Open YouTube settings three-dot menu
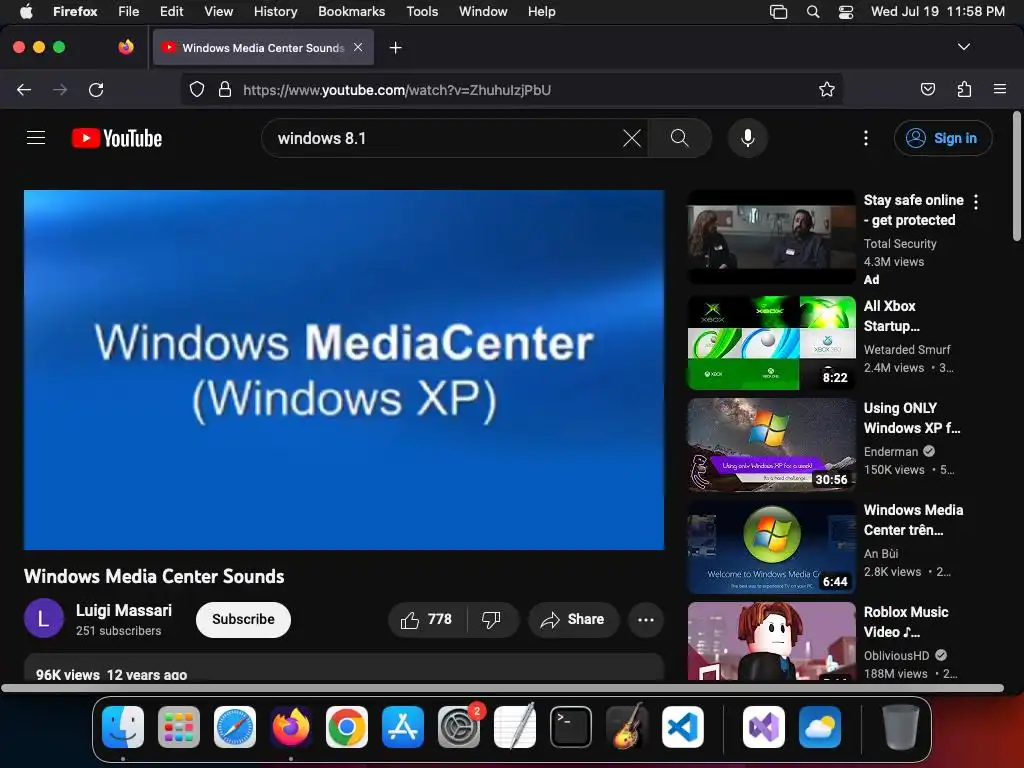 pos(866,138)
